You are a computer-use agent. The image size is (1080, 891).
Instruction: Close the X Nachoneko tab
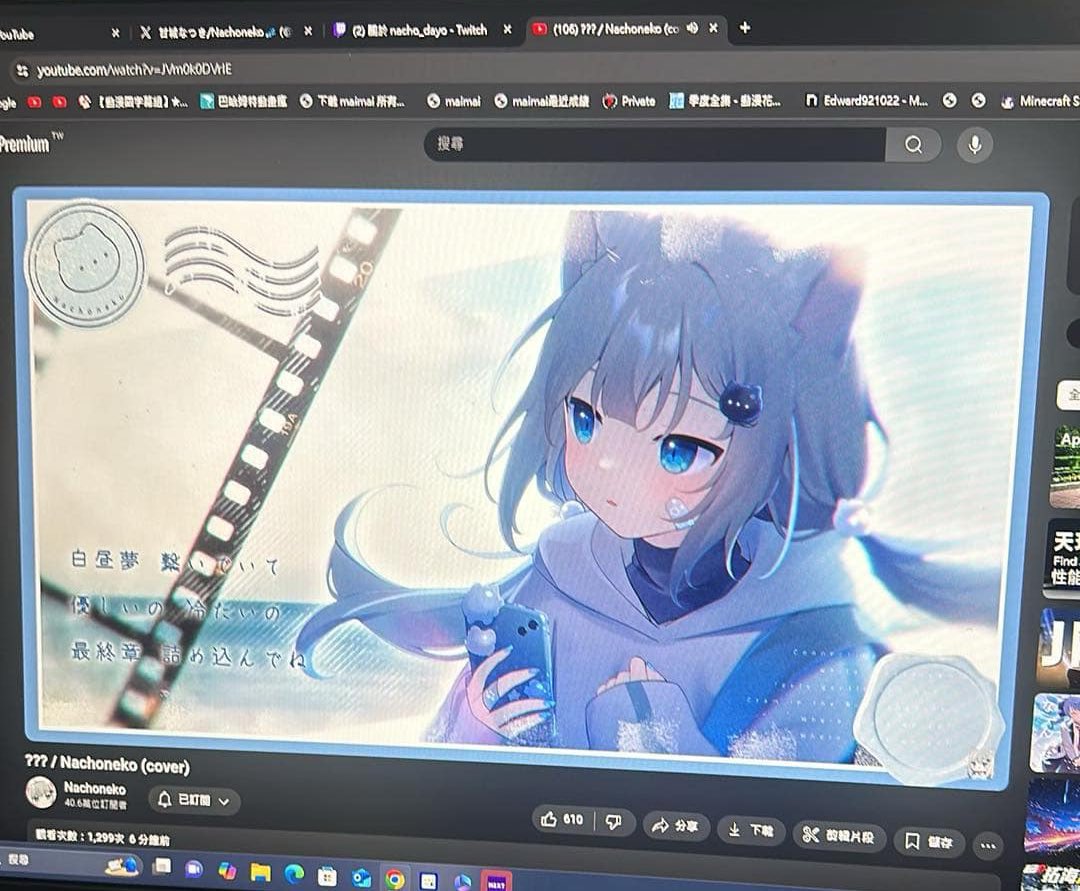308,31
